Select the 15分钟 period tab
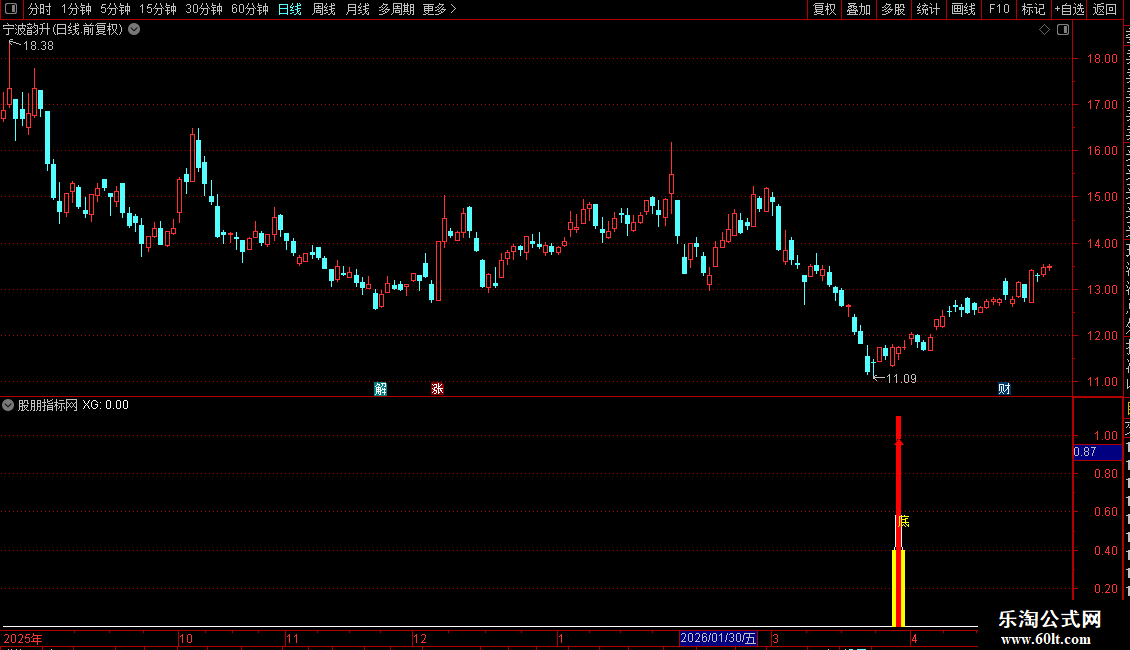1130x650 pixels. 158,9
